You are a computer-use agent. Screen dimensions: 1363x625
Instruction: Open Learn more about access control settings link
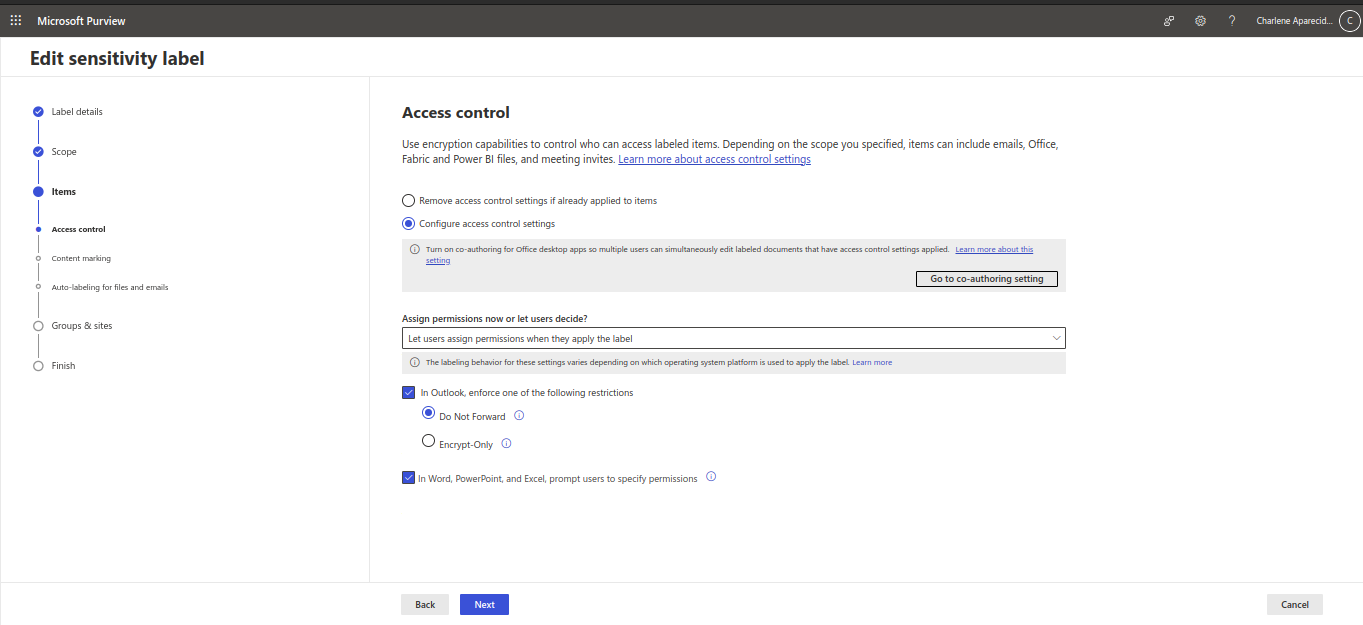click(x=714, y=159)
